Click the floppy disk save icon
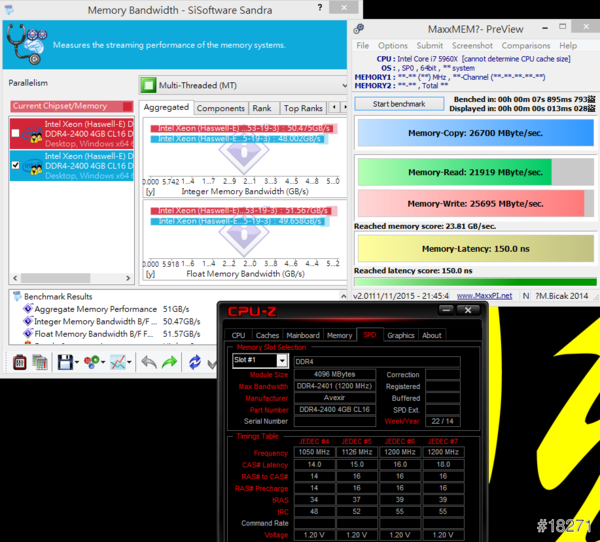The image size is (600, 542). point(65,362)
